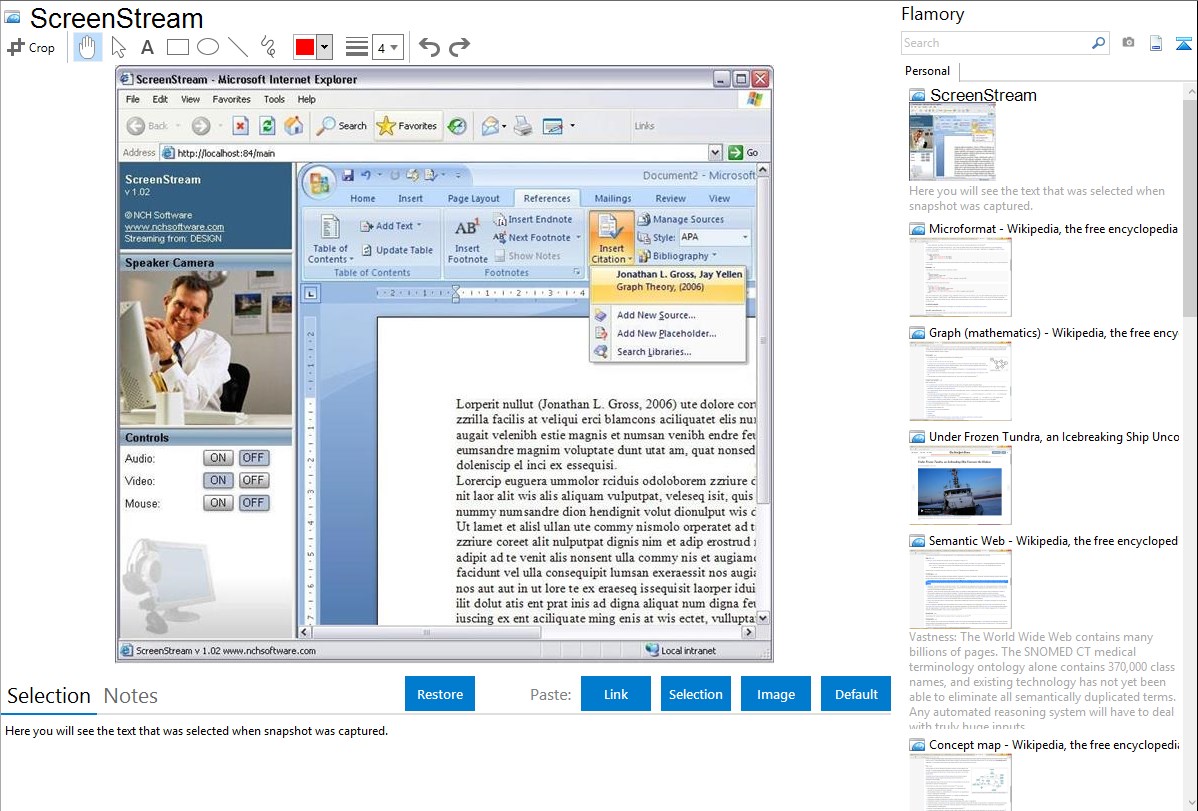The width and height of the screenshot is (1198, 811).
Task: Turn Mouse OFF in Controls
Action: coord(254,502)
